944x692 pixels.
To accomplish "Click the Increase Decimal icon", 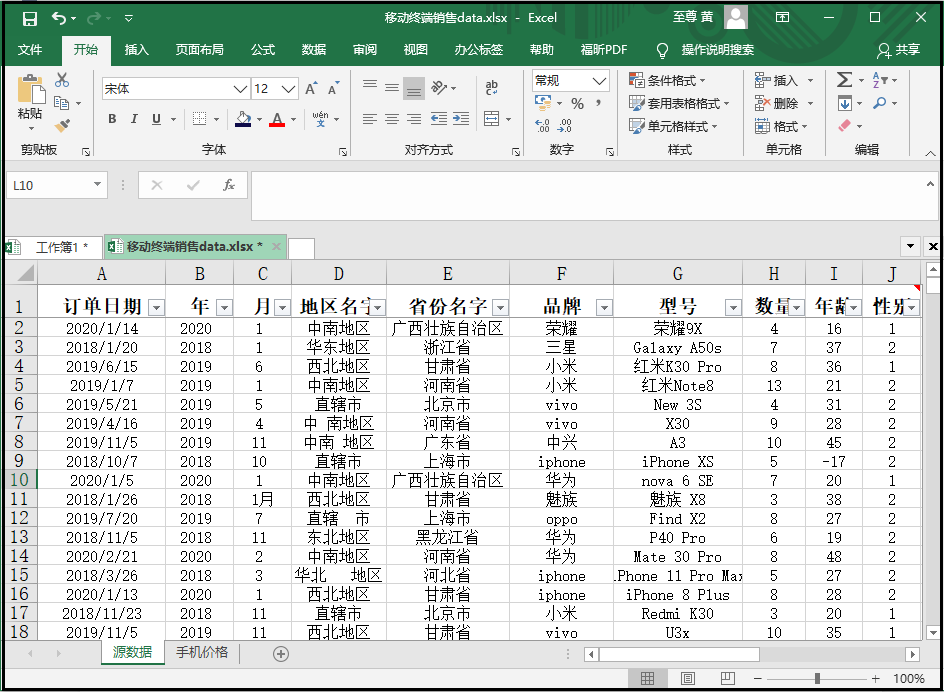I will tap(542, 125).
